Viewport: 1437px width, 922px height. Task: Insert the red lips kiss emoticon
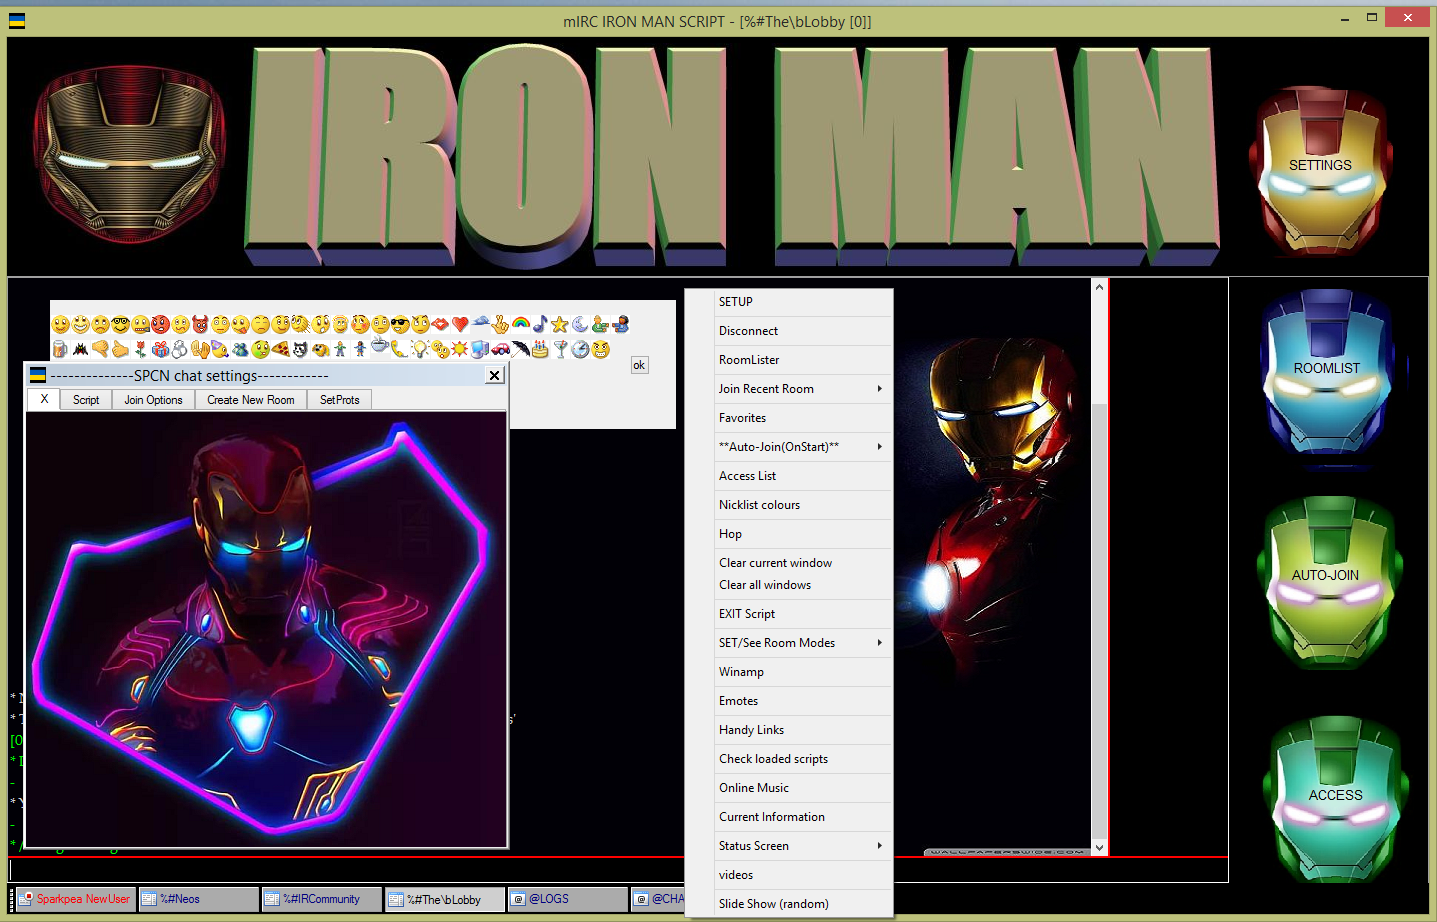coord(440,324)
